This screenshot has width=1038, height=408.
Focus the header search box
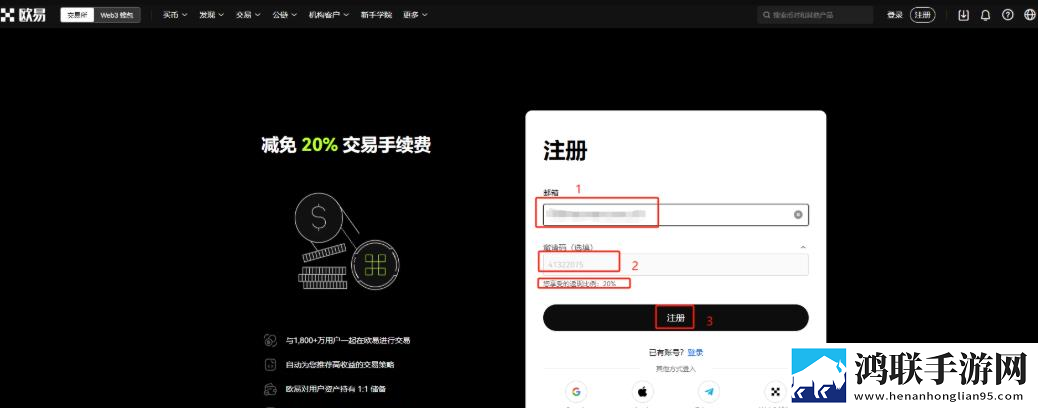(x=815, y=15)
